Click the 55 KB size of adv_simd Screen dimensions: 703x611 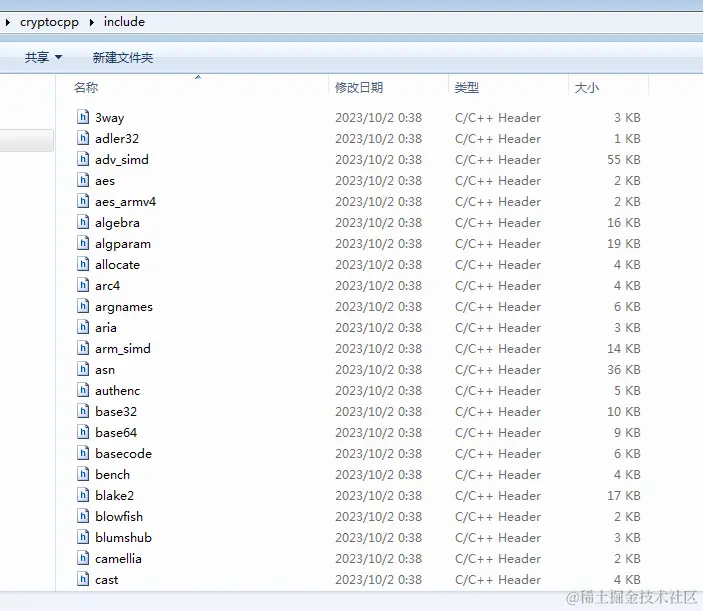click(624, 160)
